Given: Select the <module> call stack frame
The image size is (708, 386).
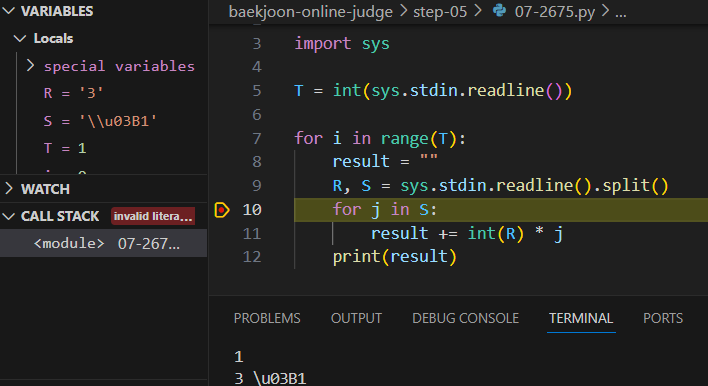Looking at the screenshot, I should 103,244.
